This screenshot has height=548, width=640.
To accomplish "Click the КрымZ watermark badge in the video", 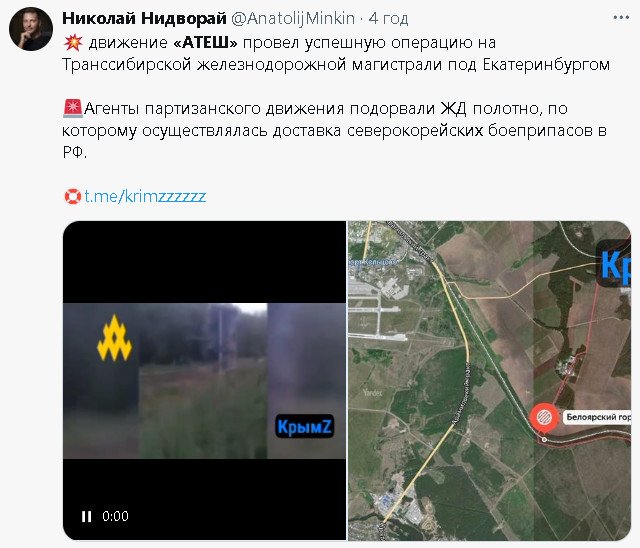I will [304, 426].
